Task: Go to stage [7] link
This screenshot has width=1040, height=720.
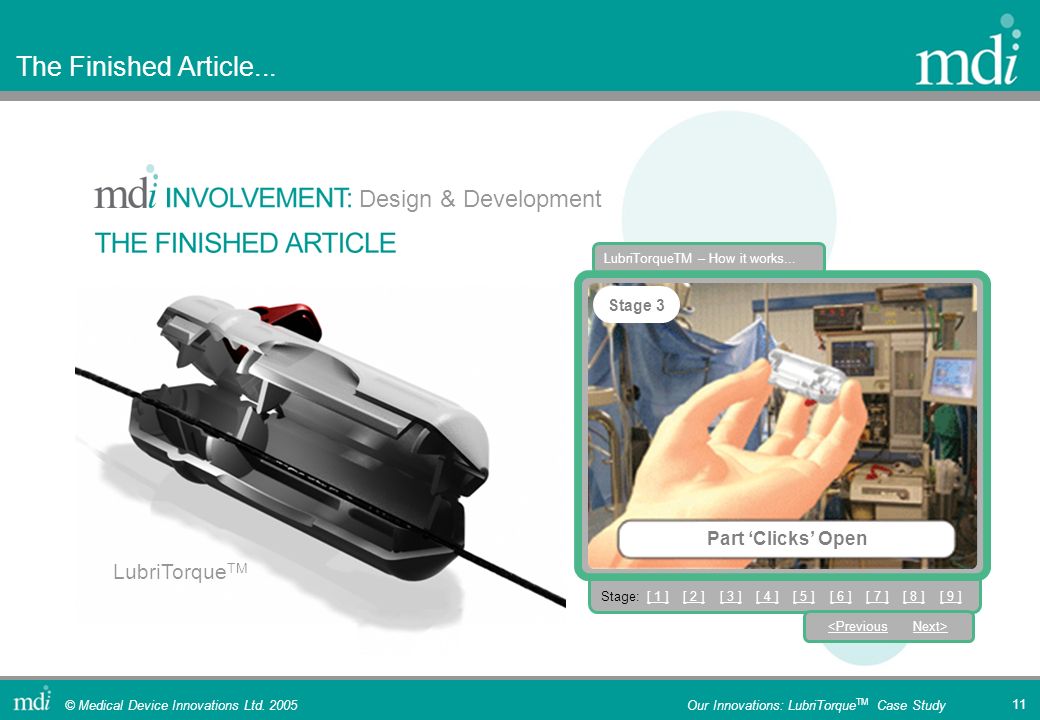Action: (x=877, y=596)
